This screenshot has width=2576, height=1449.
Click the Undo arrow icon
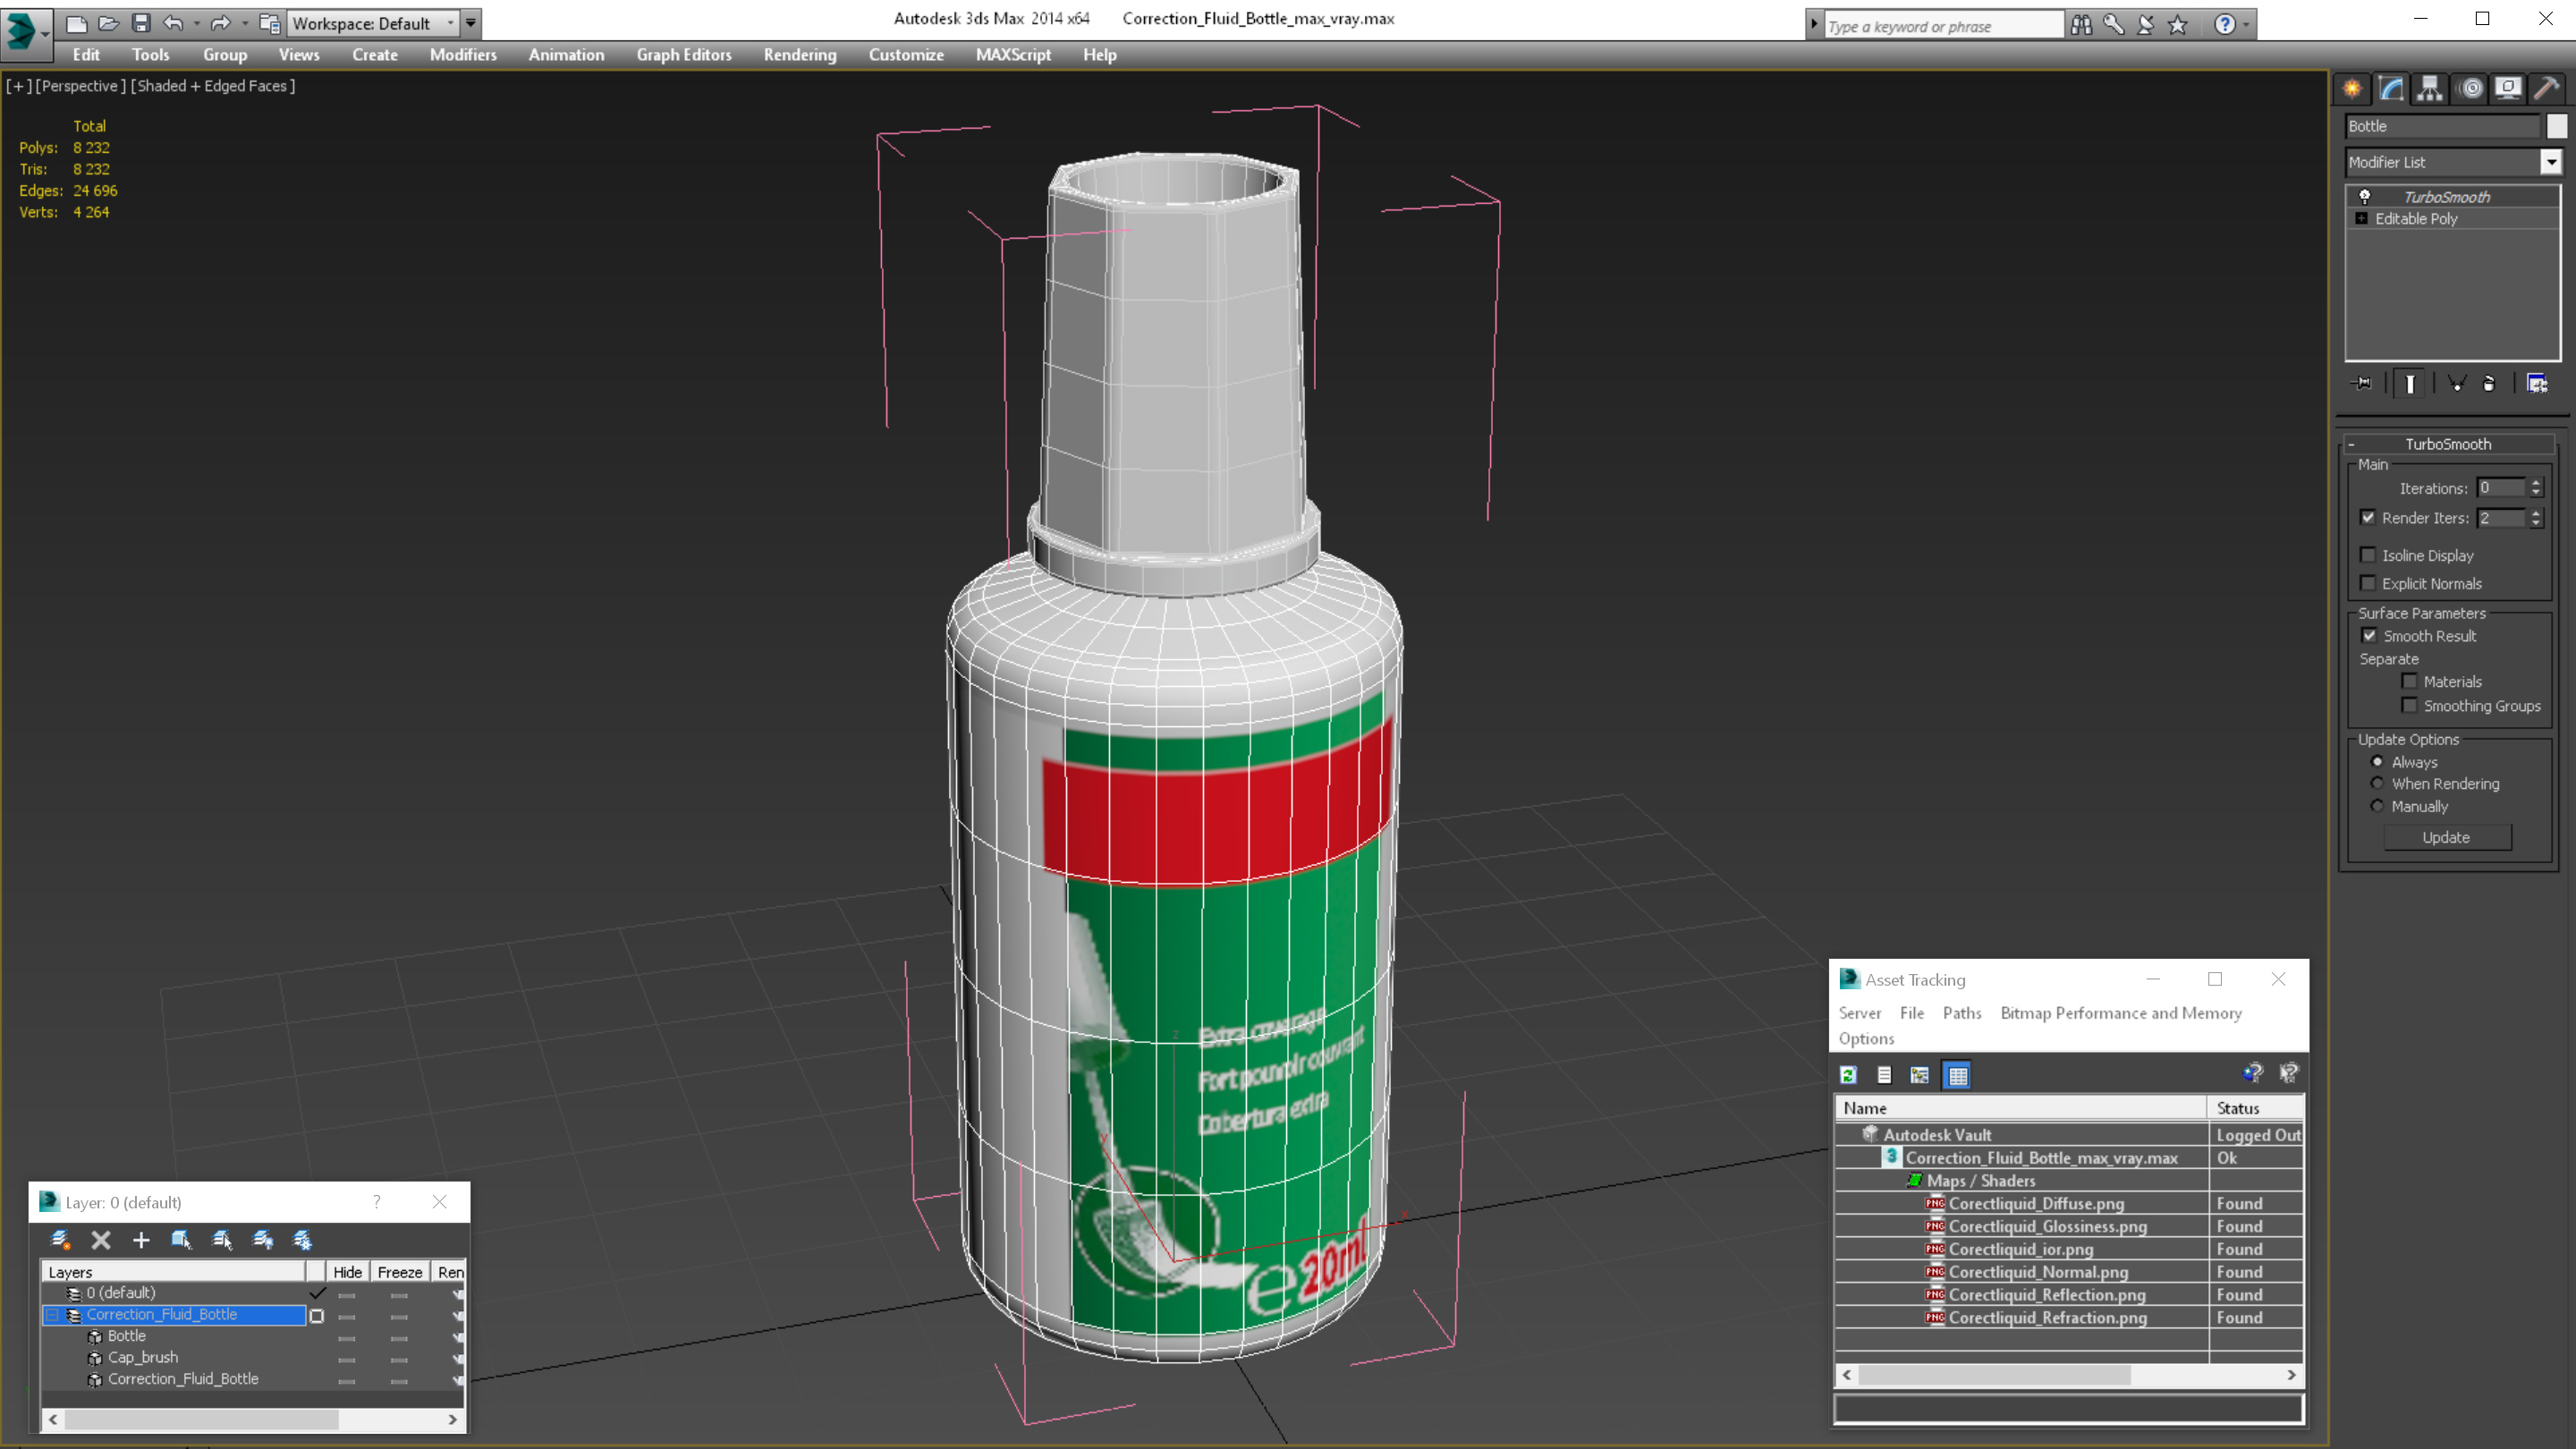174,23
